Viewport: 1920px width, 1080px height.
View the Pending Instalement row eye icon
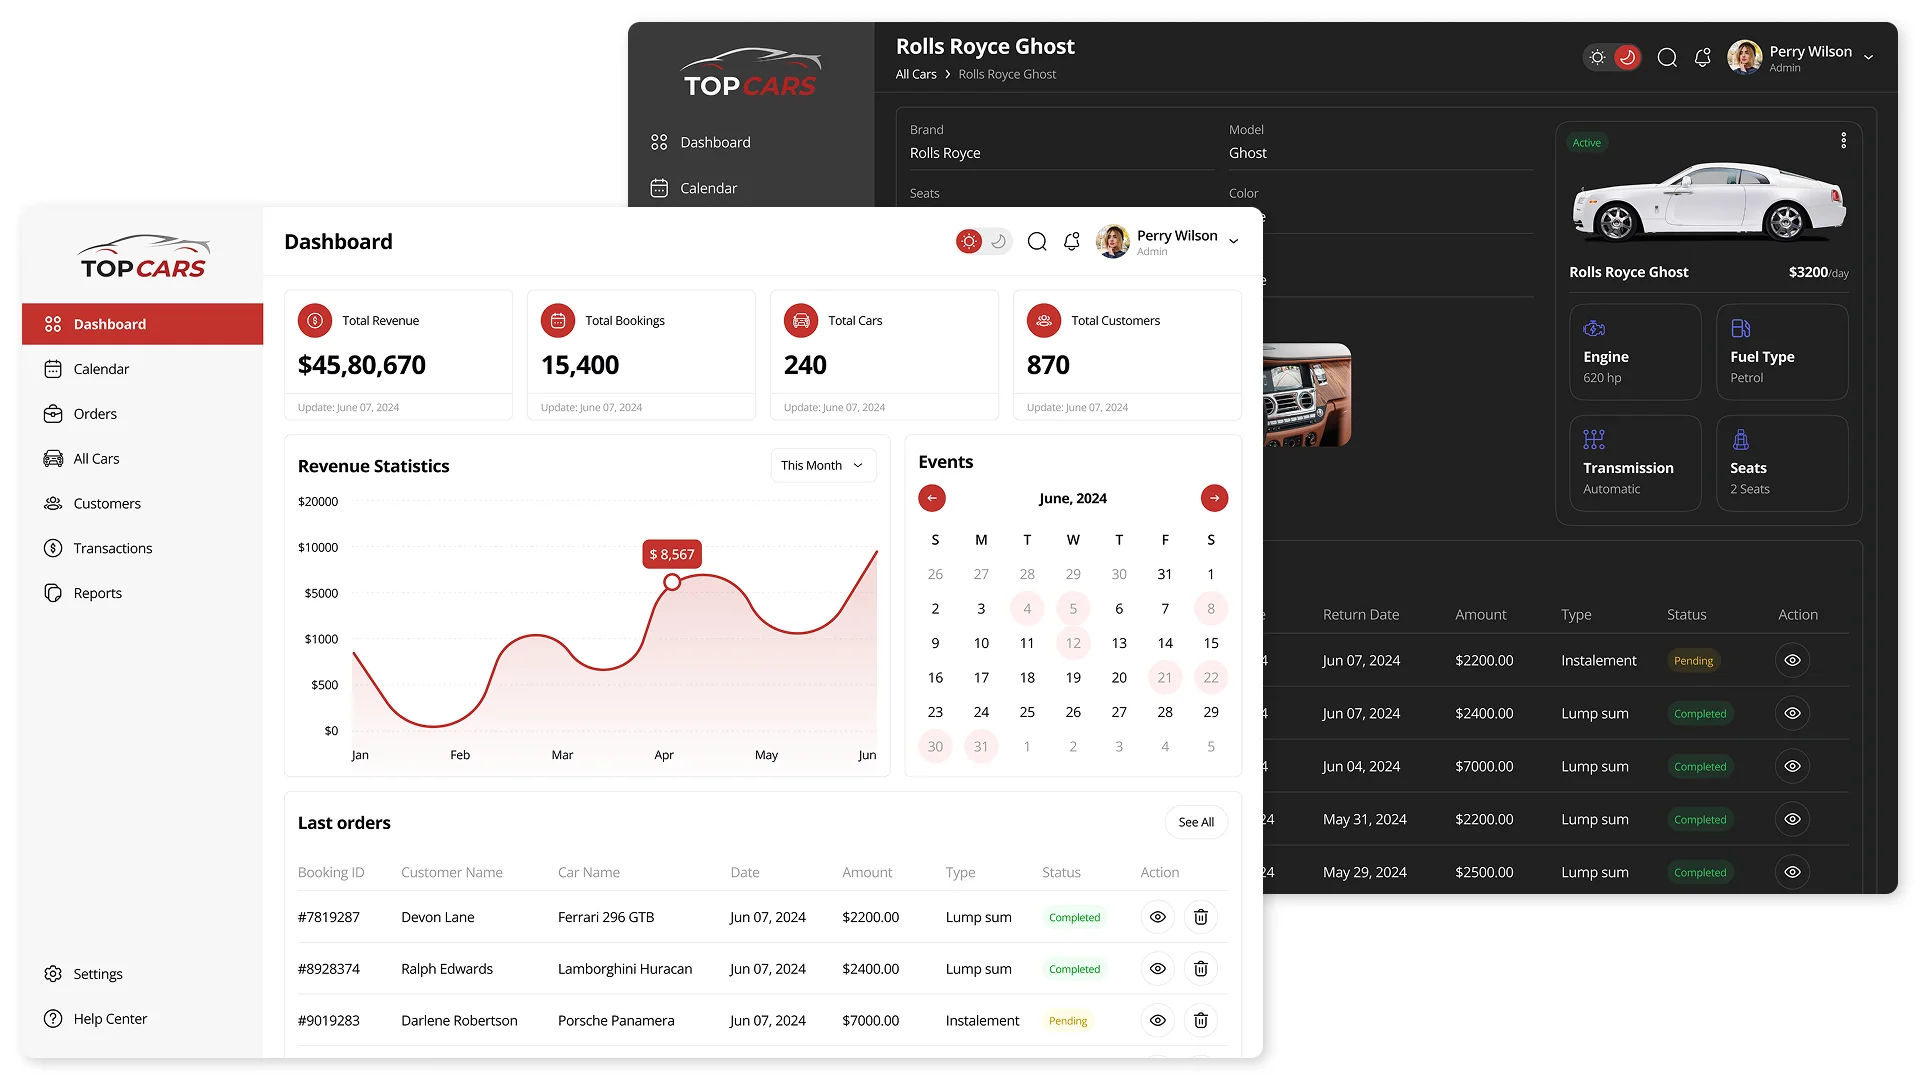1792,661
